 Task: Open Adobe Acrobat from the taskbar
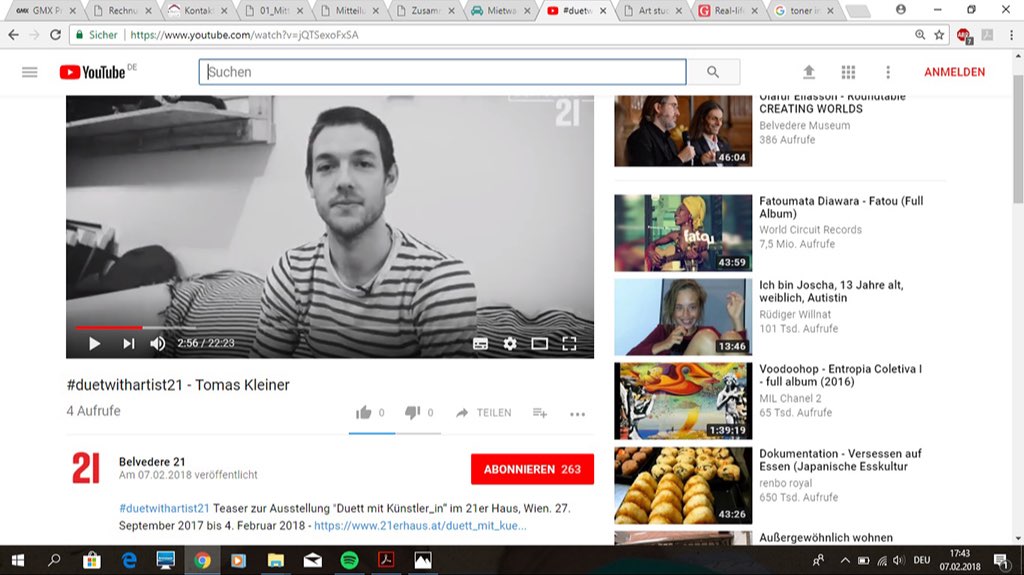(386, 560)
